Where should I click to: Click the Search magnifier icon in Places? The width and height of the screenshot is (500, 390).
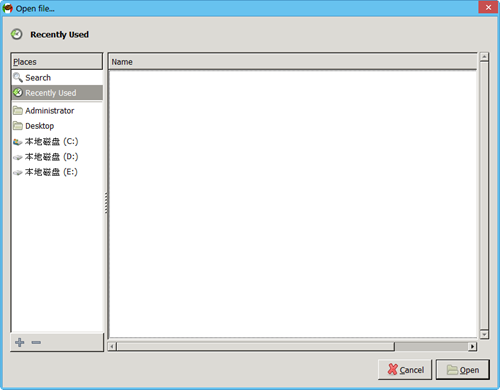click(18, 78)
